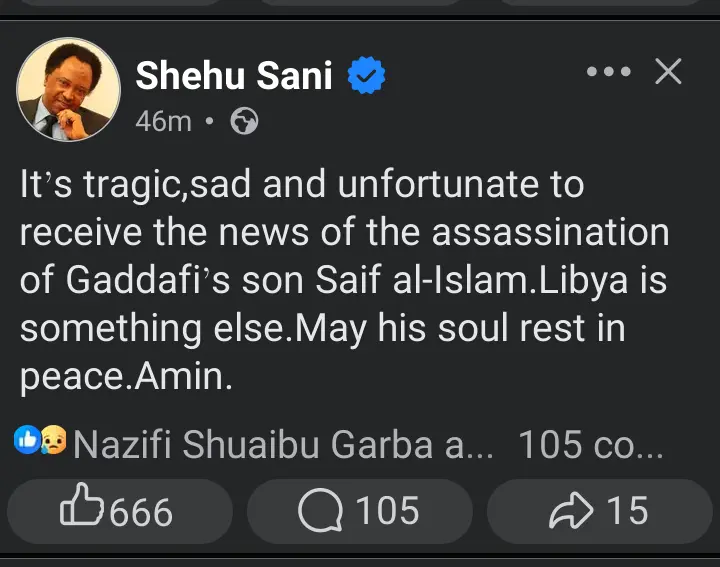Click the 666 likes count
This screenshot has width=720, height=567.
click(x=141, y=512)
